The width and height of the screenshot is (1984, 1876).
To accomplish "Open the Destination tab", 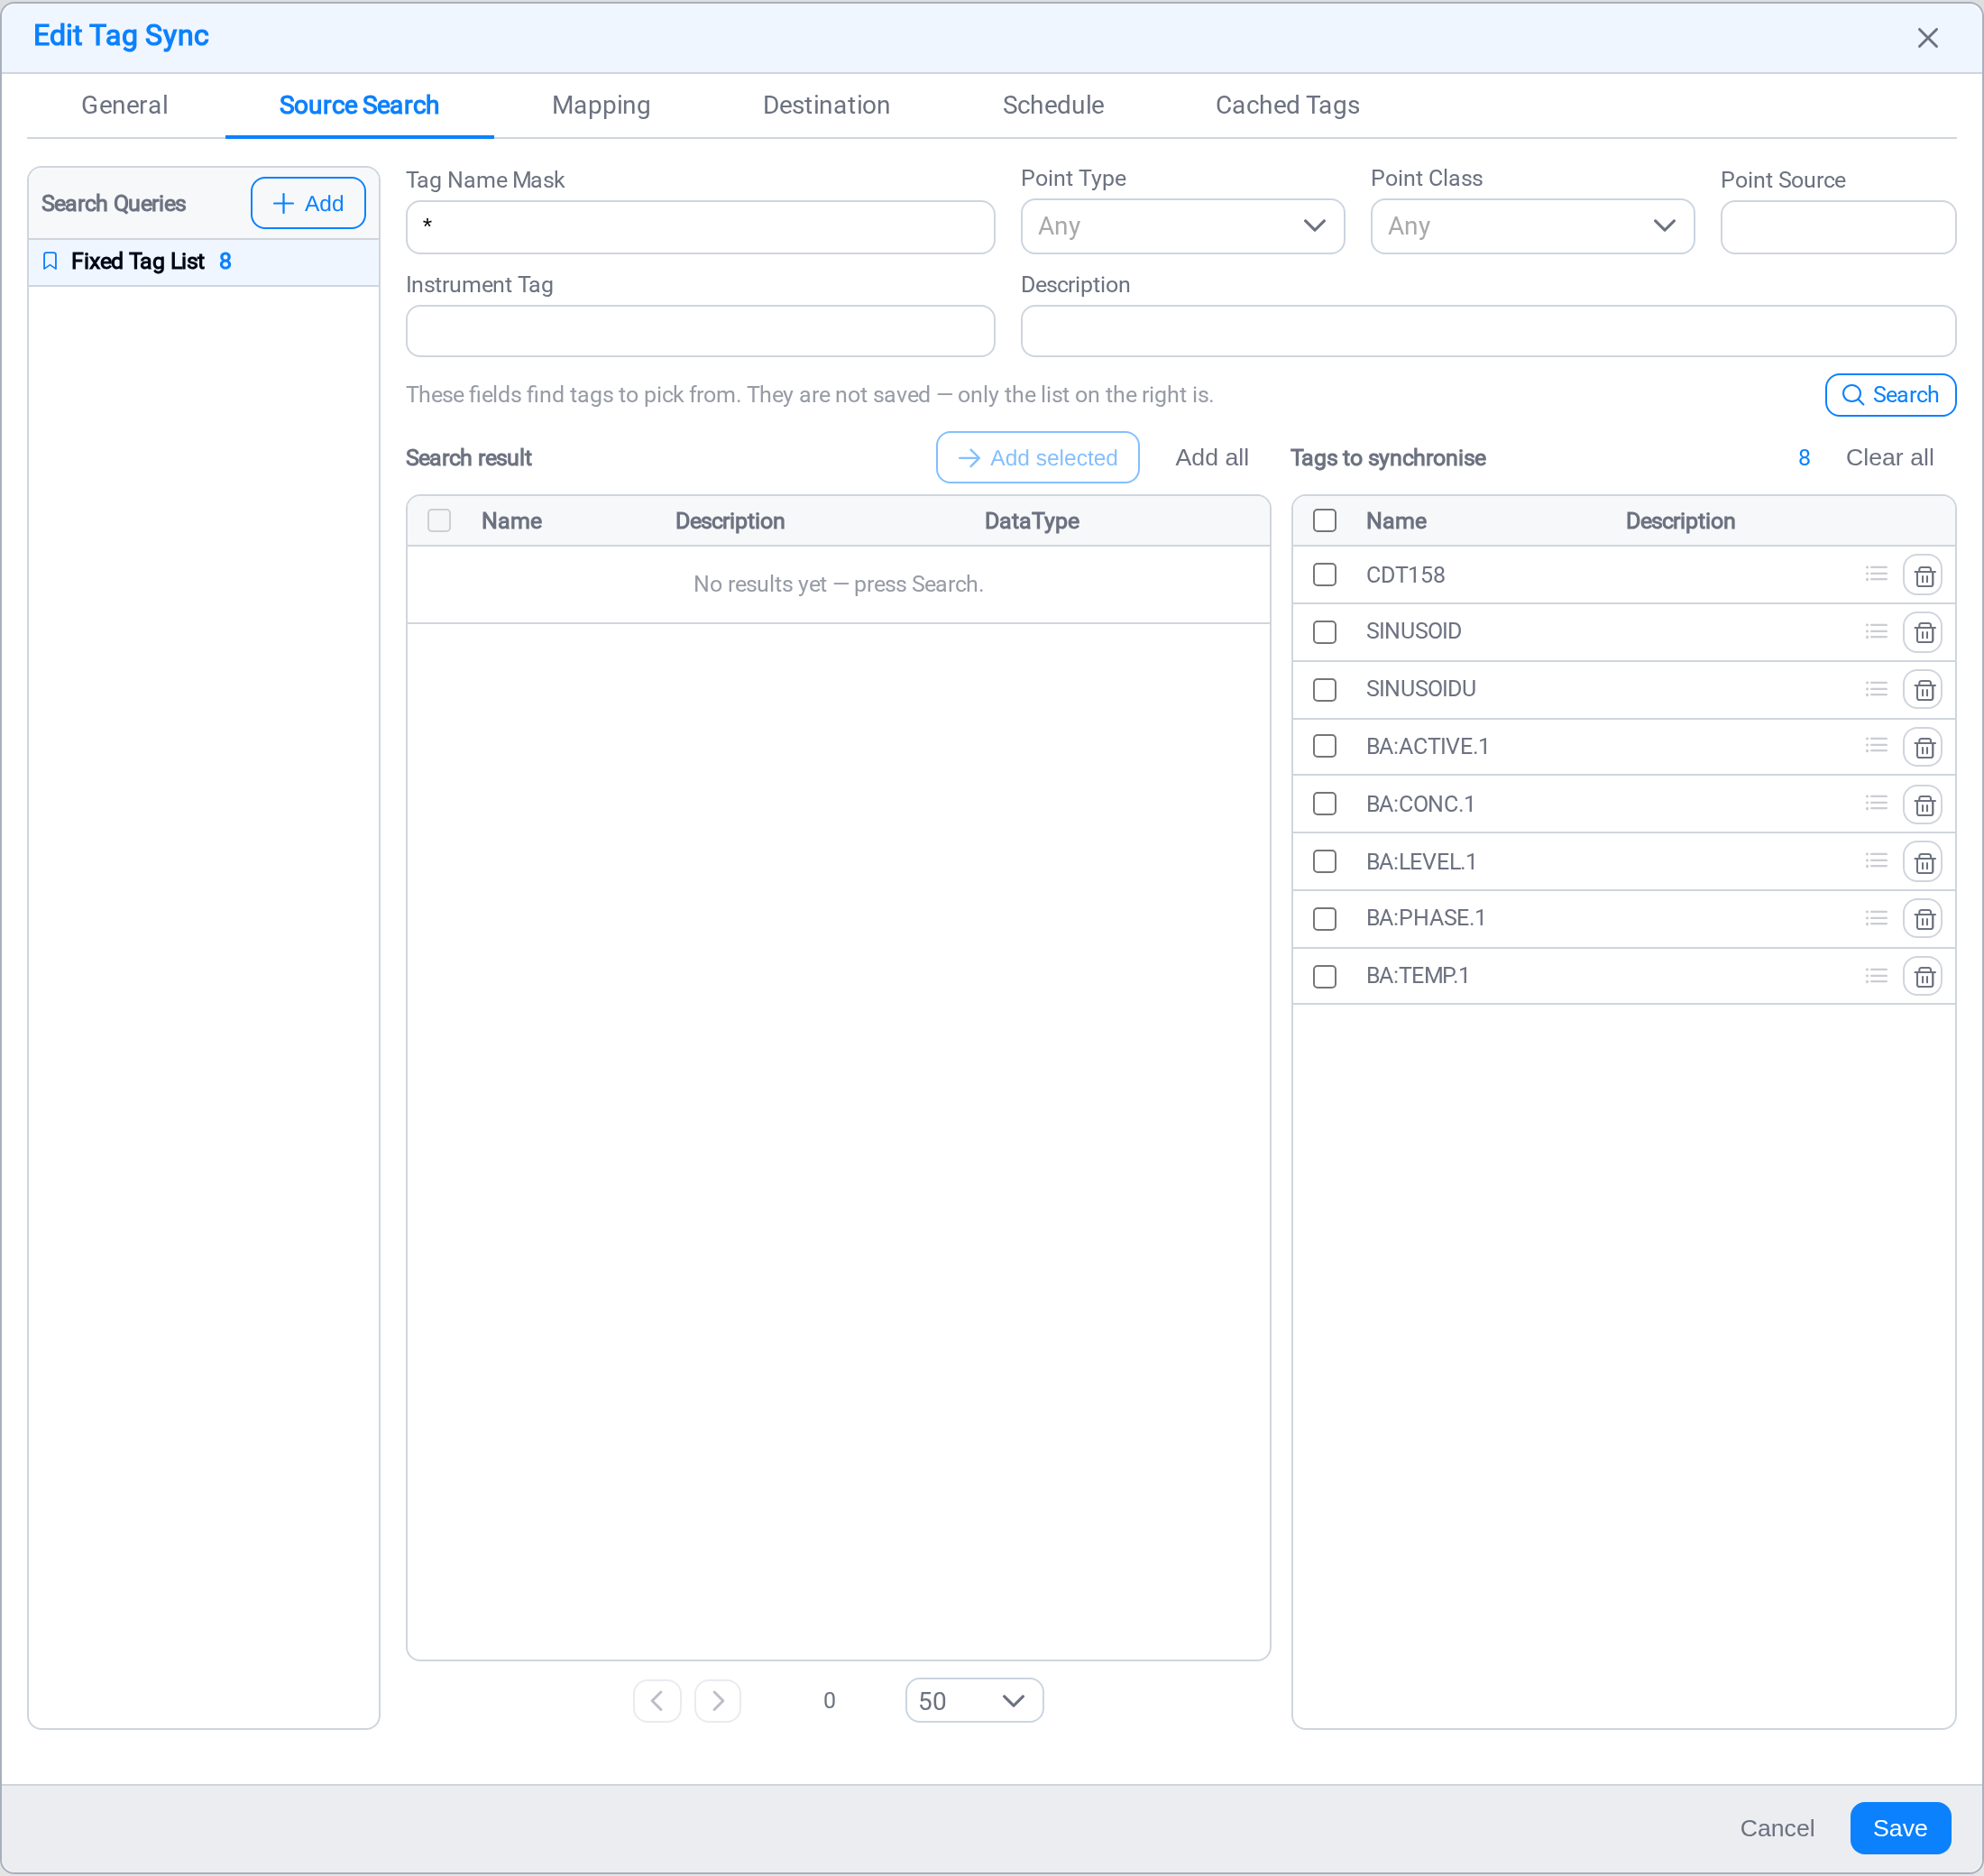I will (x=826, y=105).
